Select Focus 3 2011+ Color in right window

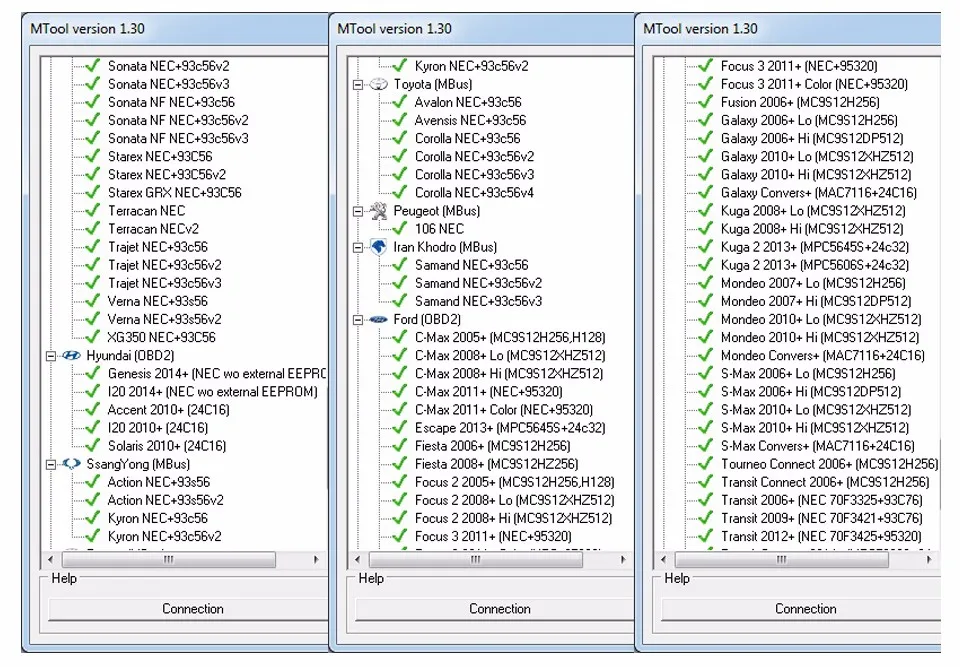point(814,84)
